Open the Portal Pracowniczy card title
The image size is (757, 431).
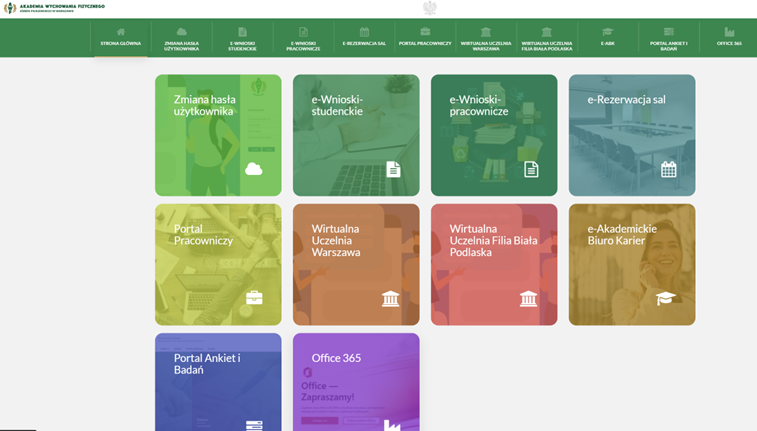[203, 235]
